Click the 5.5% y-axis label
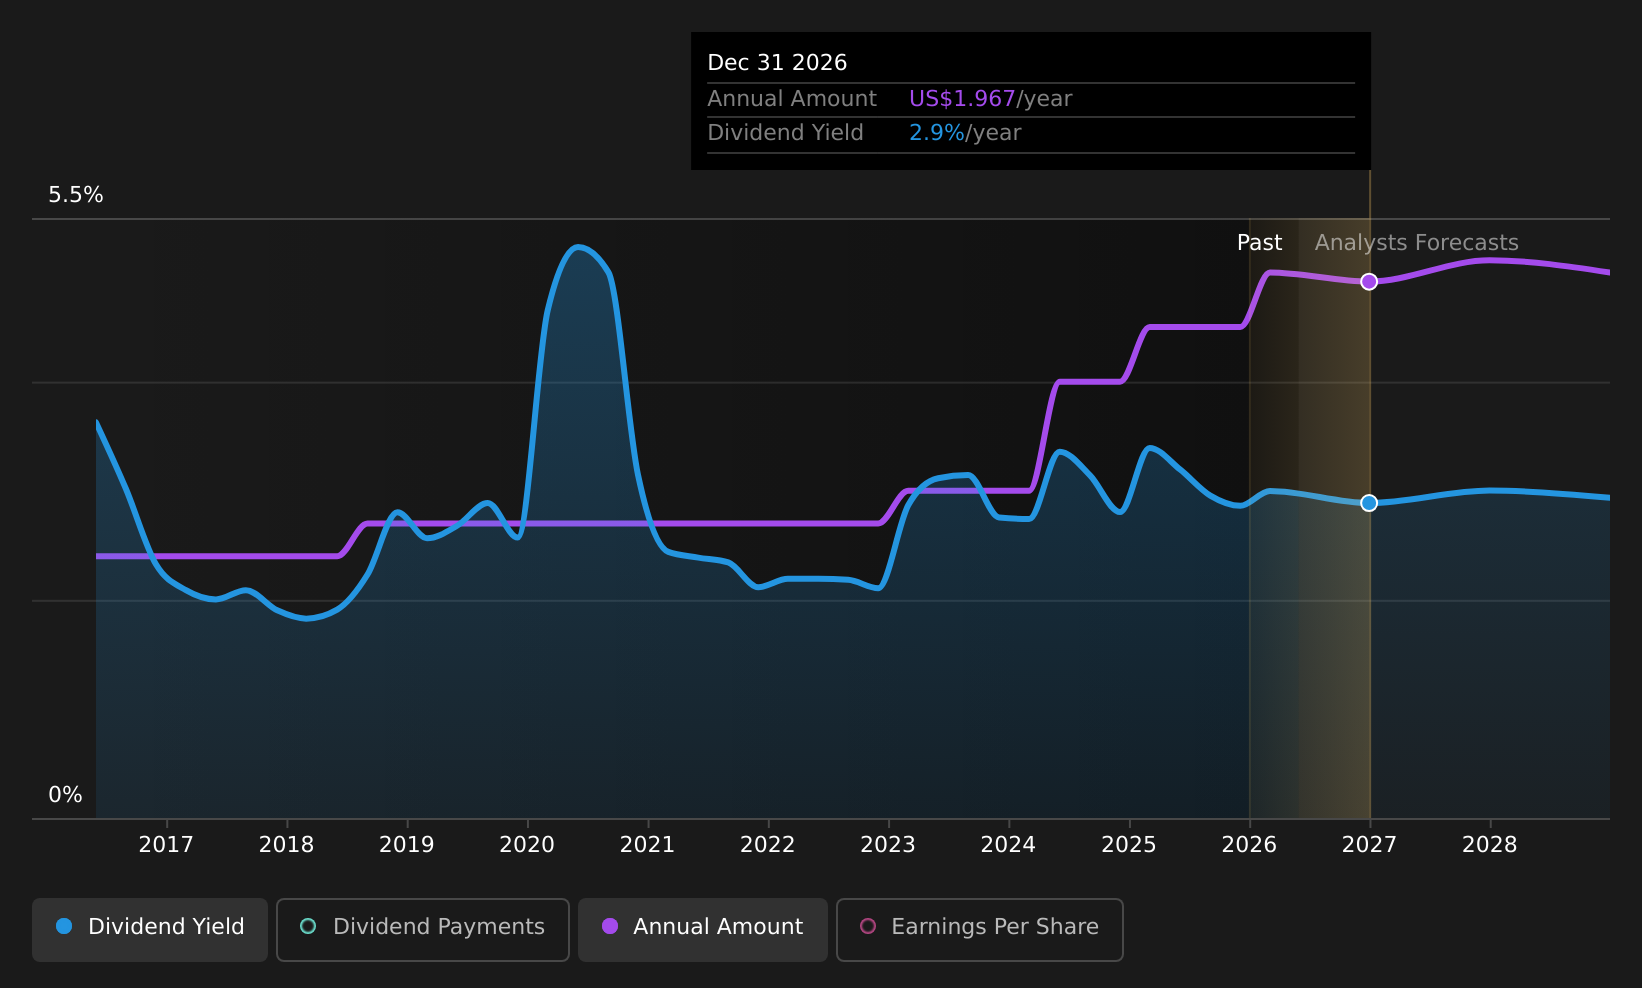The image size is (1642, 988). pyautogui.click(x=76, y=195)
